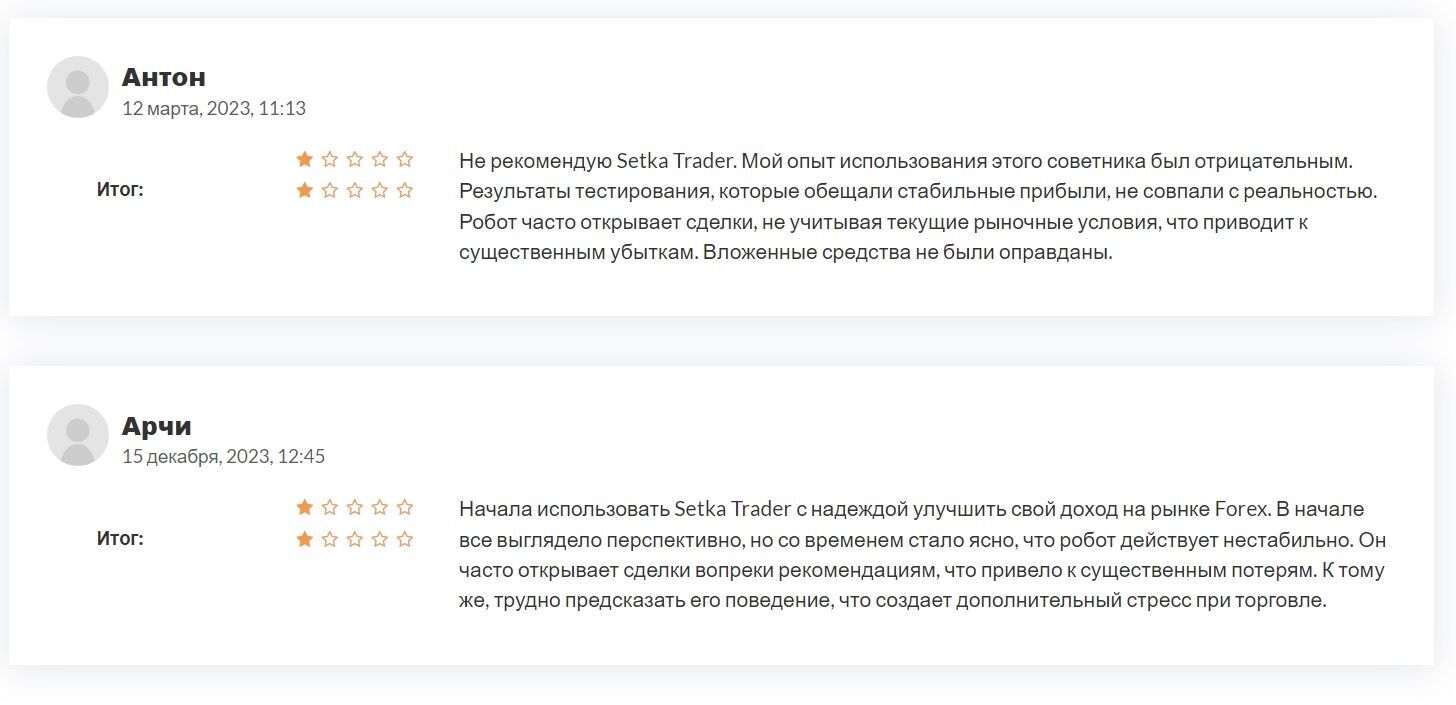
Task: Click the Итог label in Антон's review
Action: coord(120,190)
